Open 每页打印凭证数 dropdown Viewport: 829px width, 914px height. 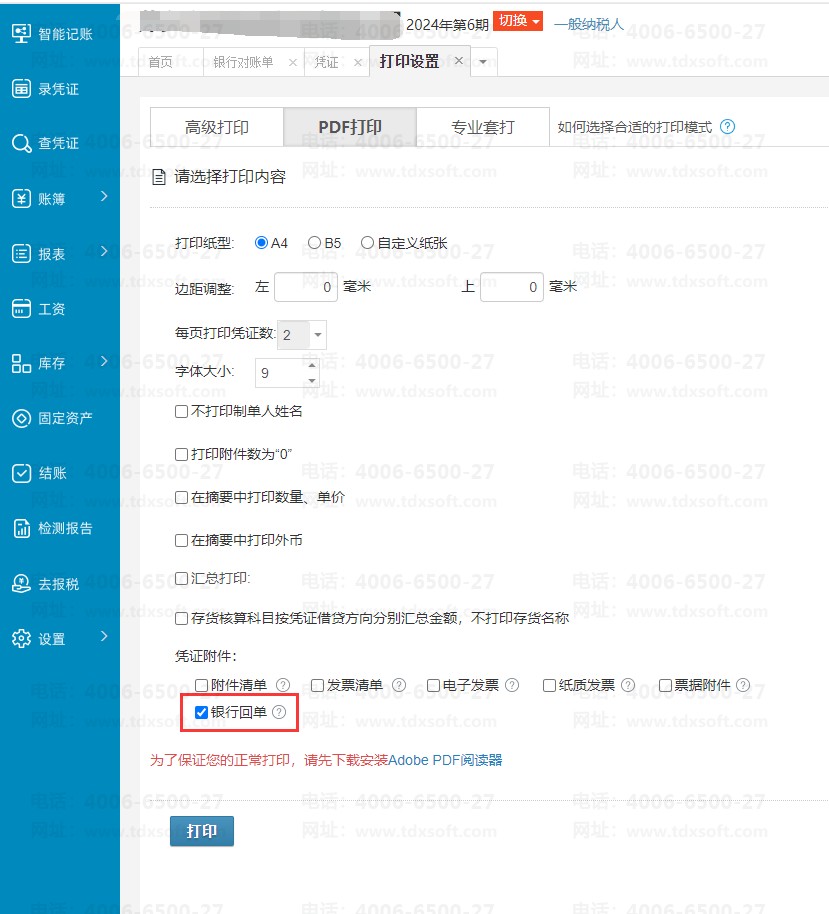pos(317,335)
